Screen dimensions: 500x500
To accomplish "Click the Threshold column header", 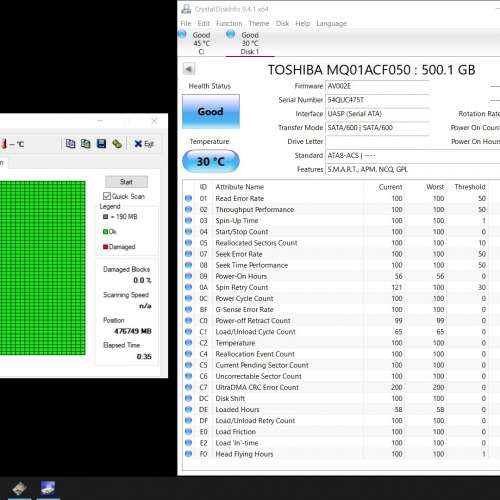I will coord(470,187).
